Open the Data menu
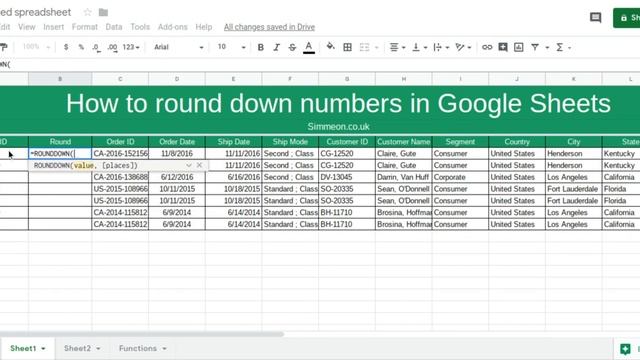 (x=113, y=27)
